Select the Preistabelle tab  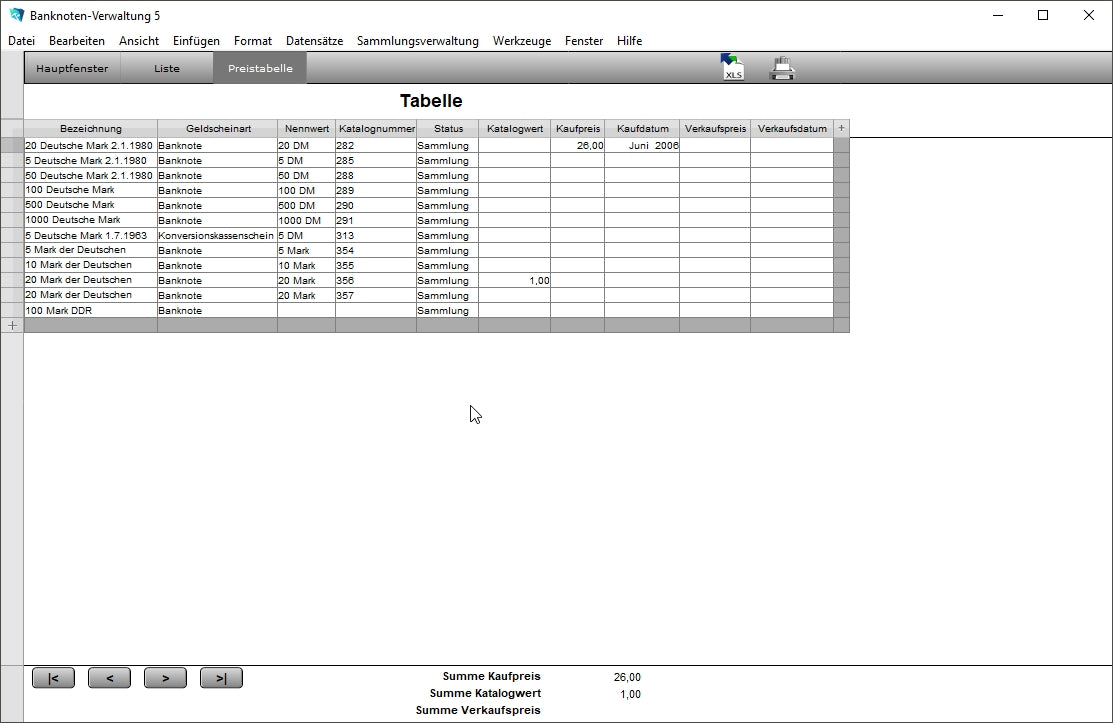click(260, 69)
